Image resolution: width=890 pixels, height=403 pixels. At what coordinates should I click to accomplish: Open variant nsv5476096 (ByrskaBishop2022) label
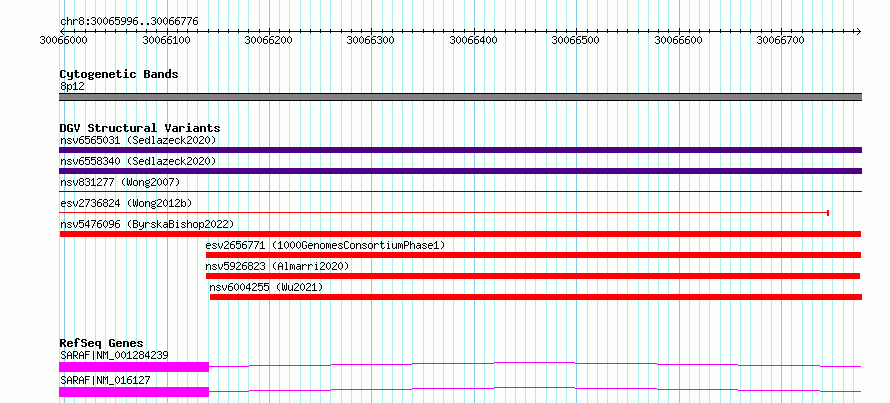[147, 224]
